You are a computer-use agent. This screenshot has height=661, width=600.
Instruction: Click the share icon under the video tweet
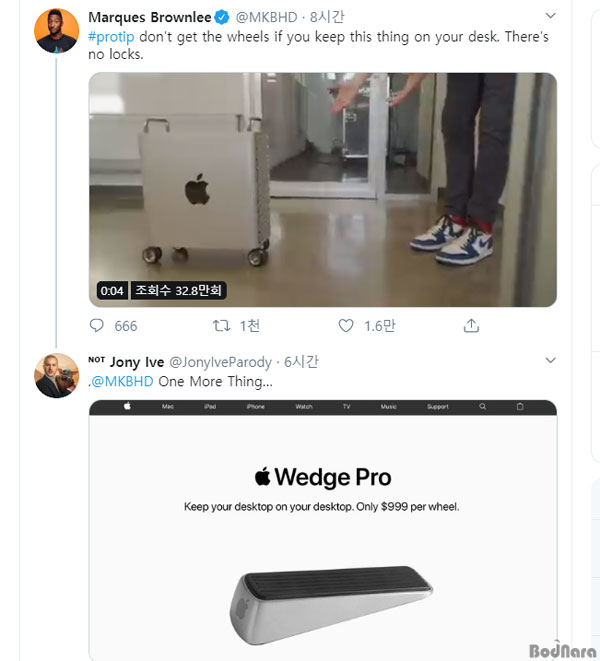click(471, 326)
